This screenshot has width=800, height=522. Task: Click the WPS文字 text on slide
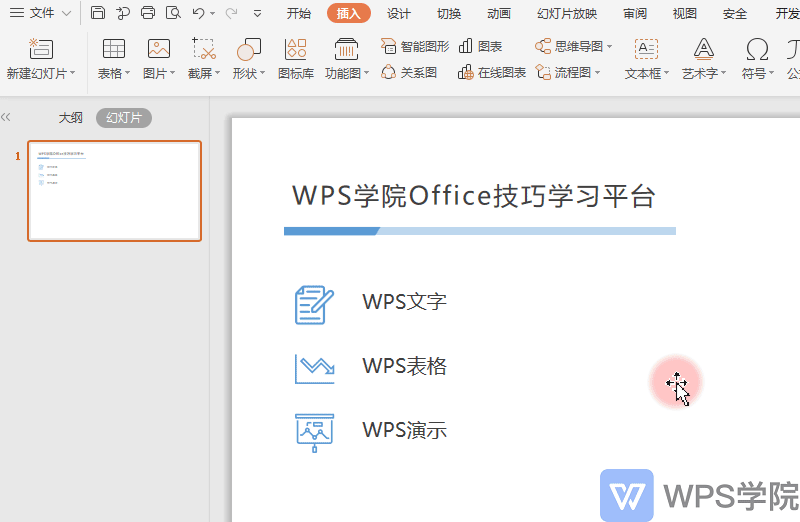(x=405, y=302)
